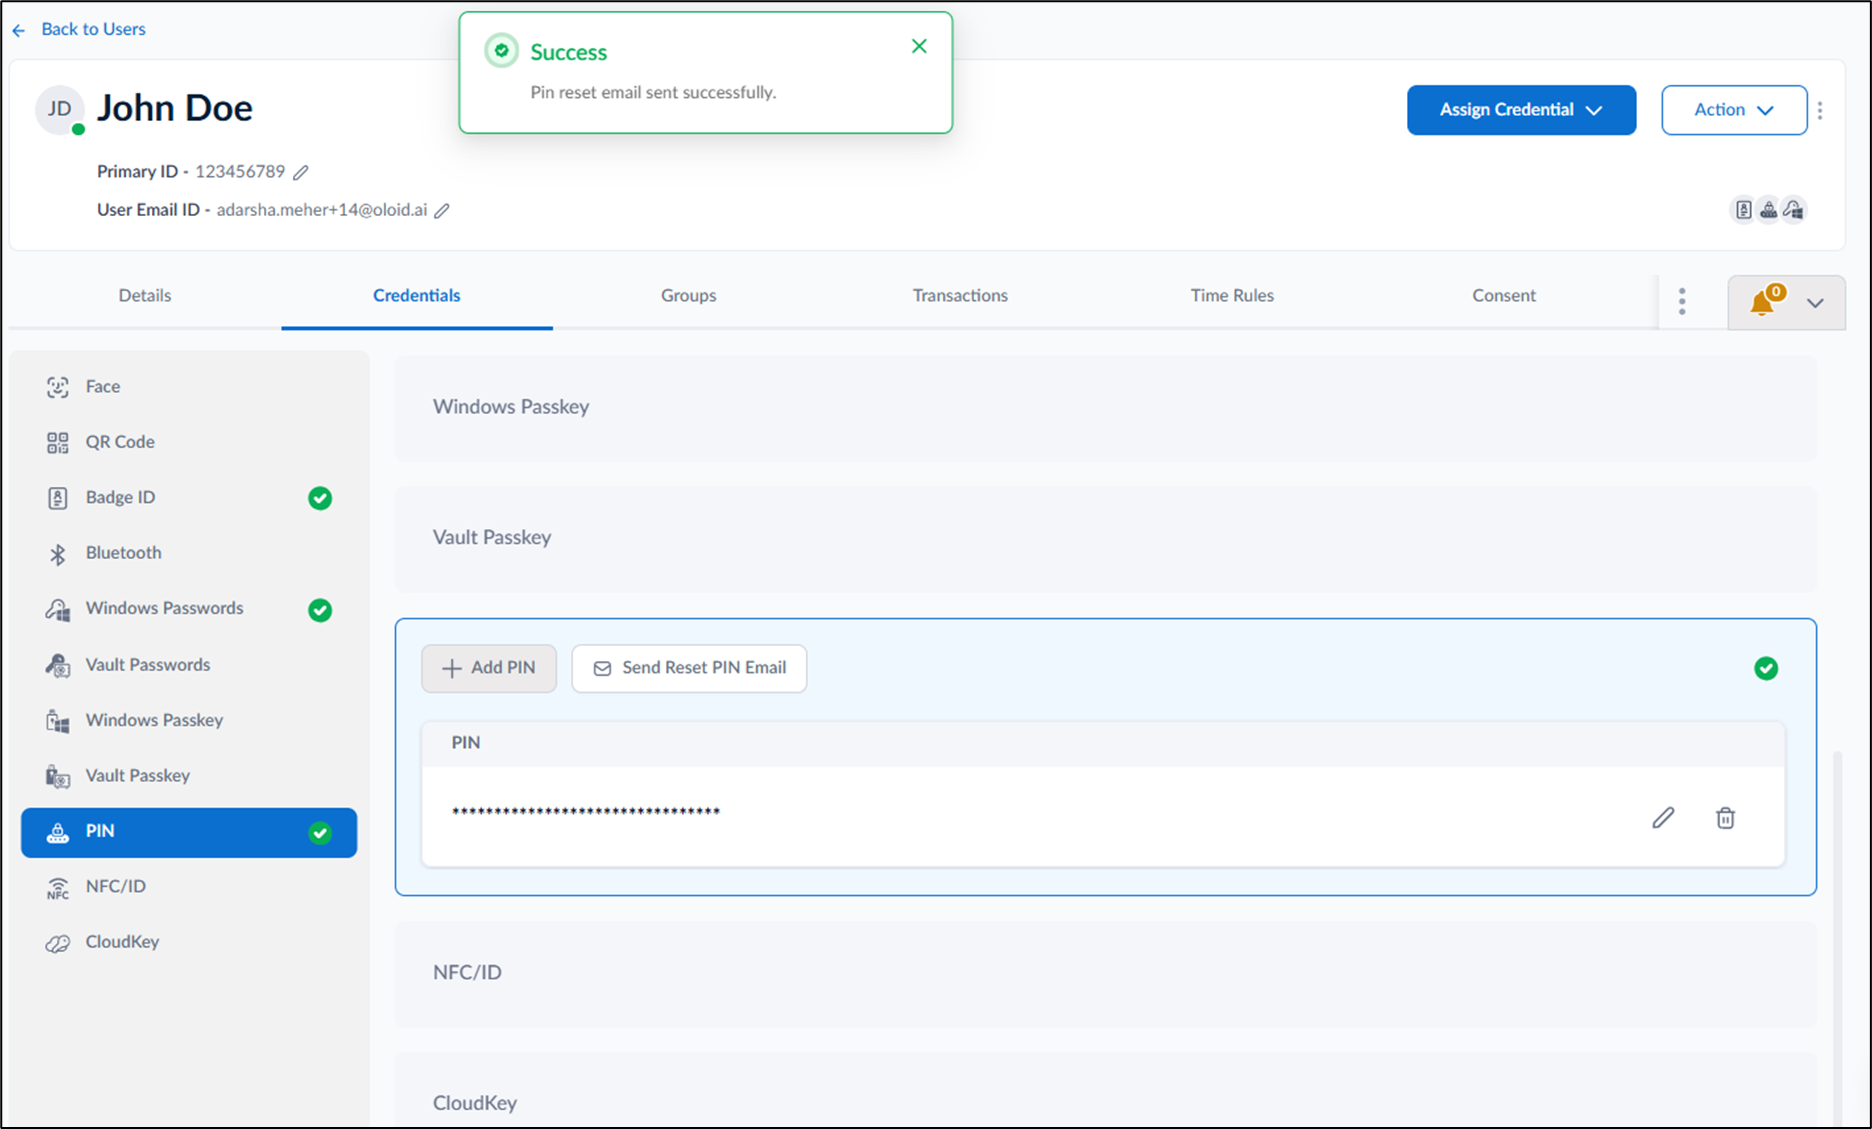
Task: Click the Windows password icon in the header
Action: tap(1794, 210)
